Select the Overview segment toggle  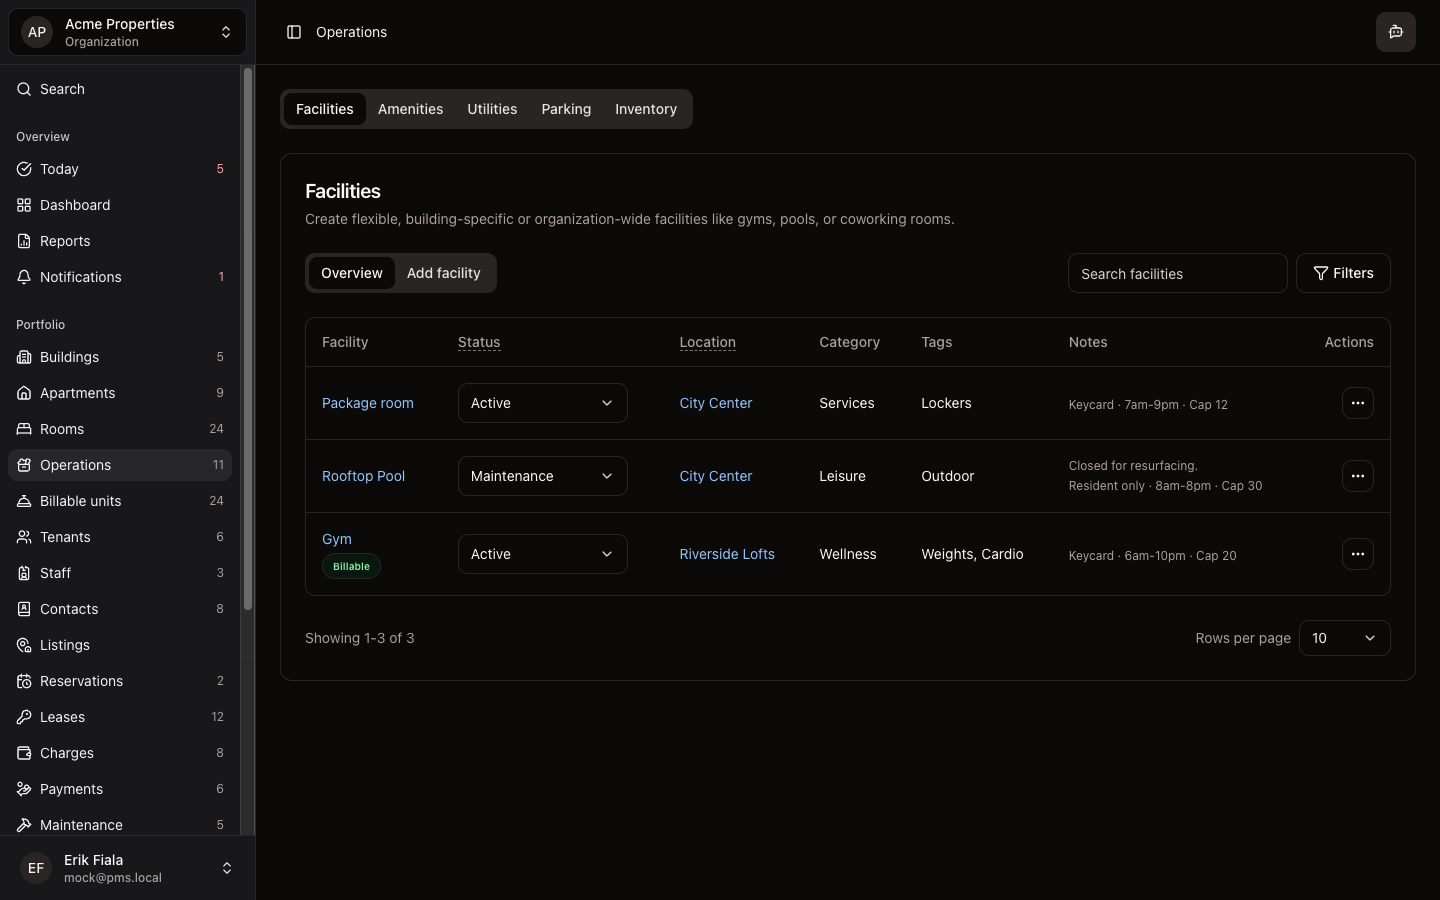[x=351, y=273]
